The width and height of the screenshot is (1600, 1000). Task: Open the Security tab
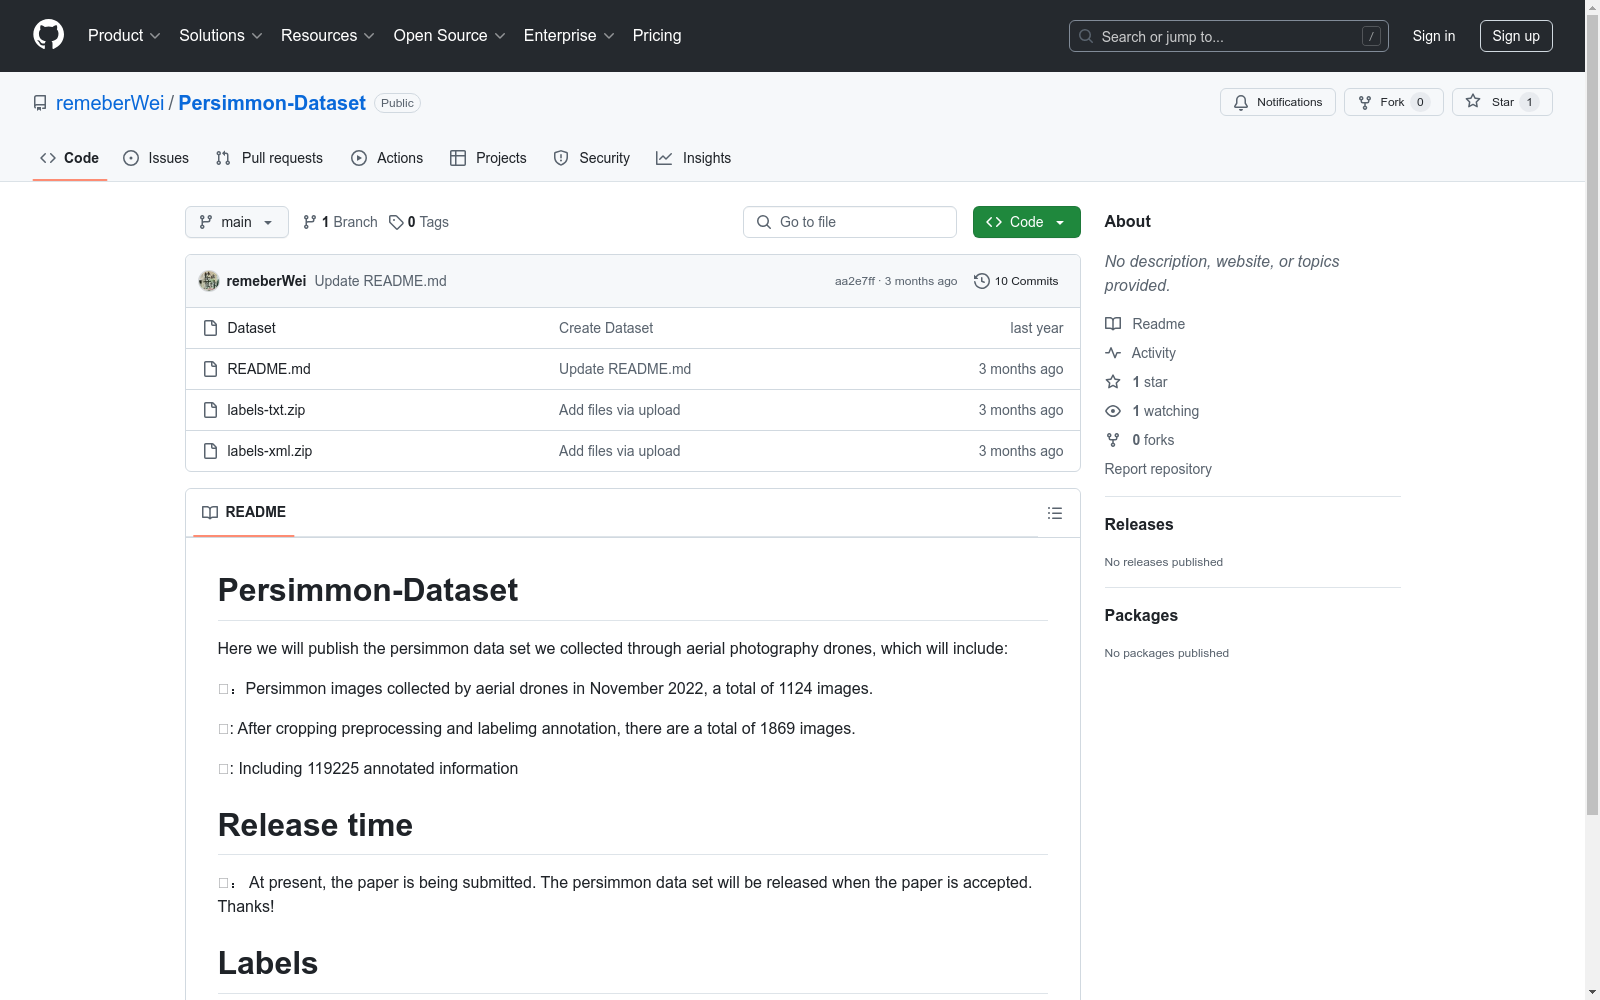592,158
